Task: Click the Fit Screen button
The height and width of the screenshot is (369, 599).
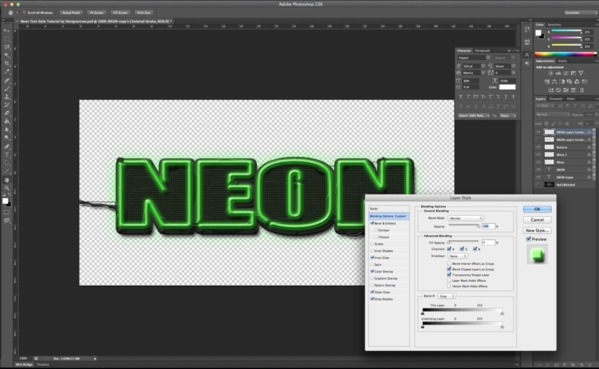Action: tap(97, 13)
